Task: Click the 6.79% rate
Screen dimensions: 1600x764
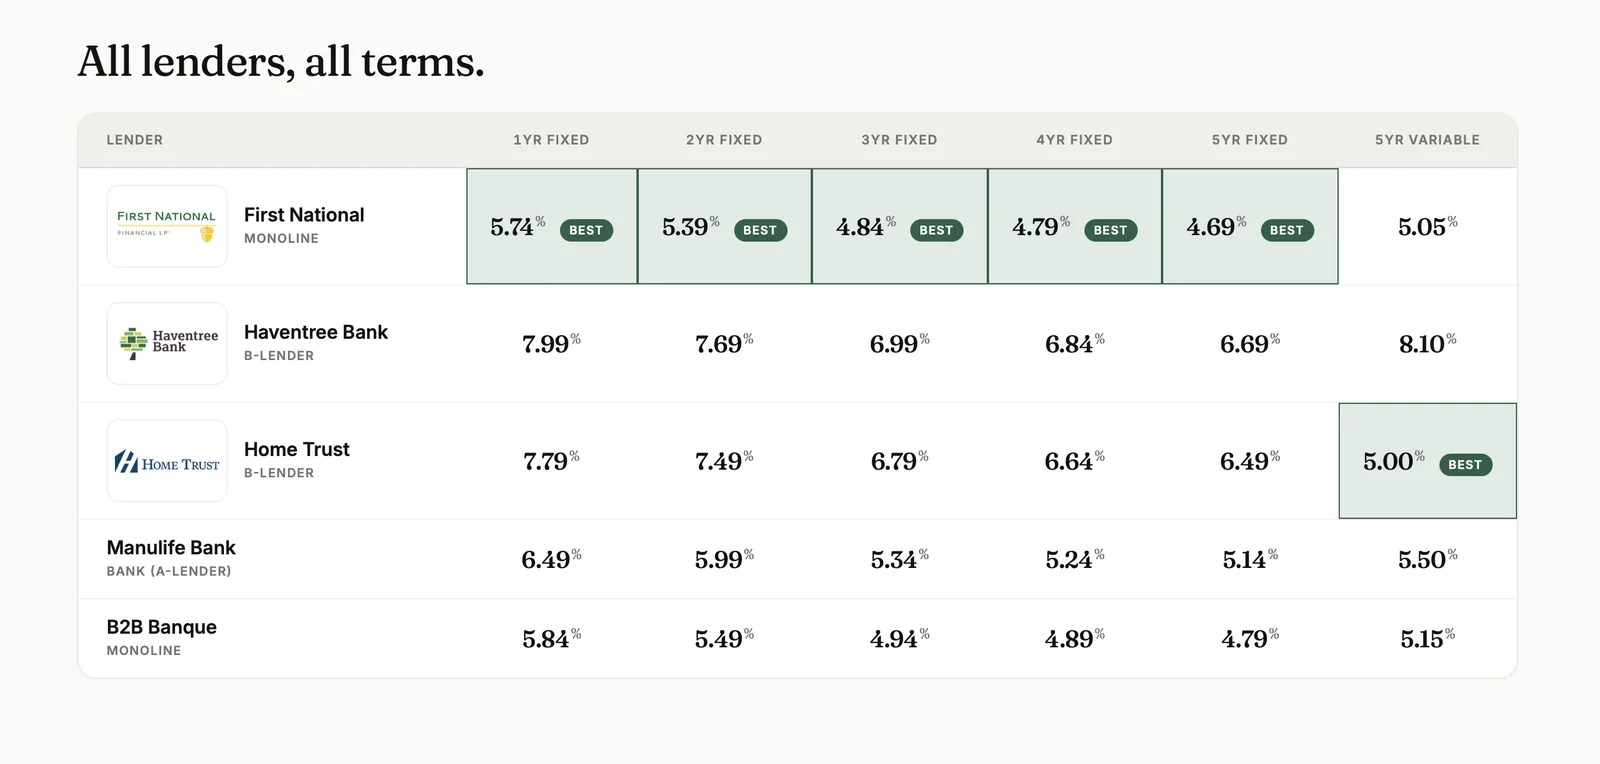Action: [899, 461]
